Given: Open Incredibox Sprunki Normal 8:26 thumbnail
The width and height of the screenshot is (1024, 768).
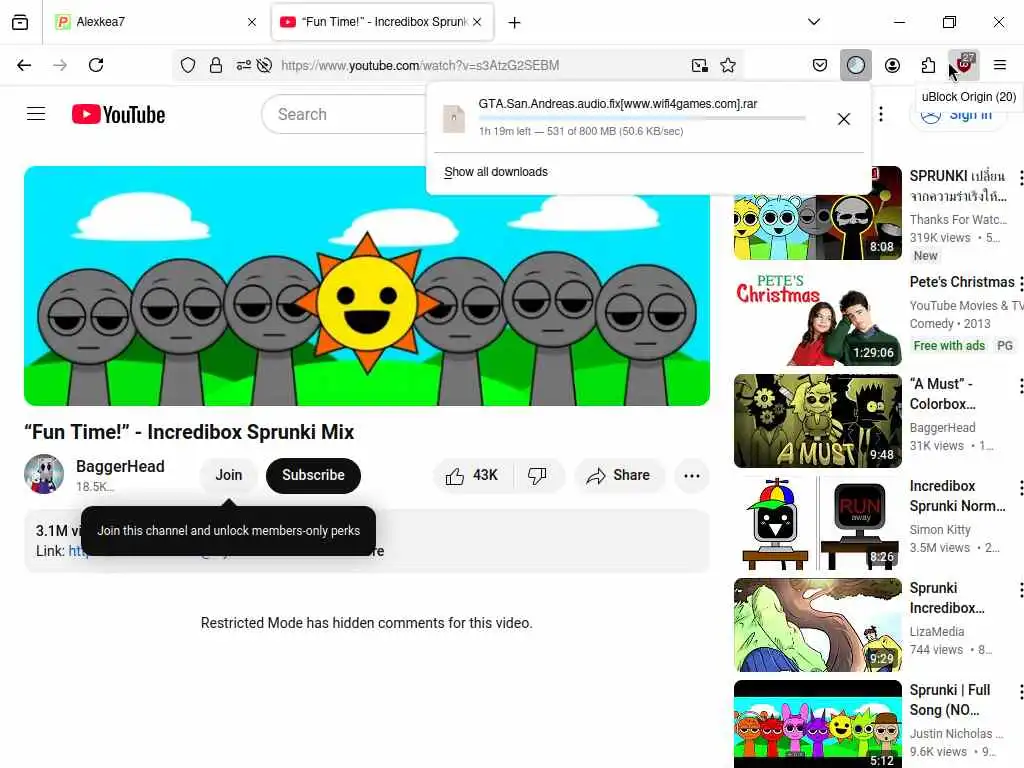Looking at the screenshot, I should click(x=818, y=522).
